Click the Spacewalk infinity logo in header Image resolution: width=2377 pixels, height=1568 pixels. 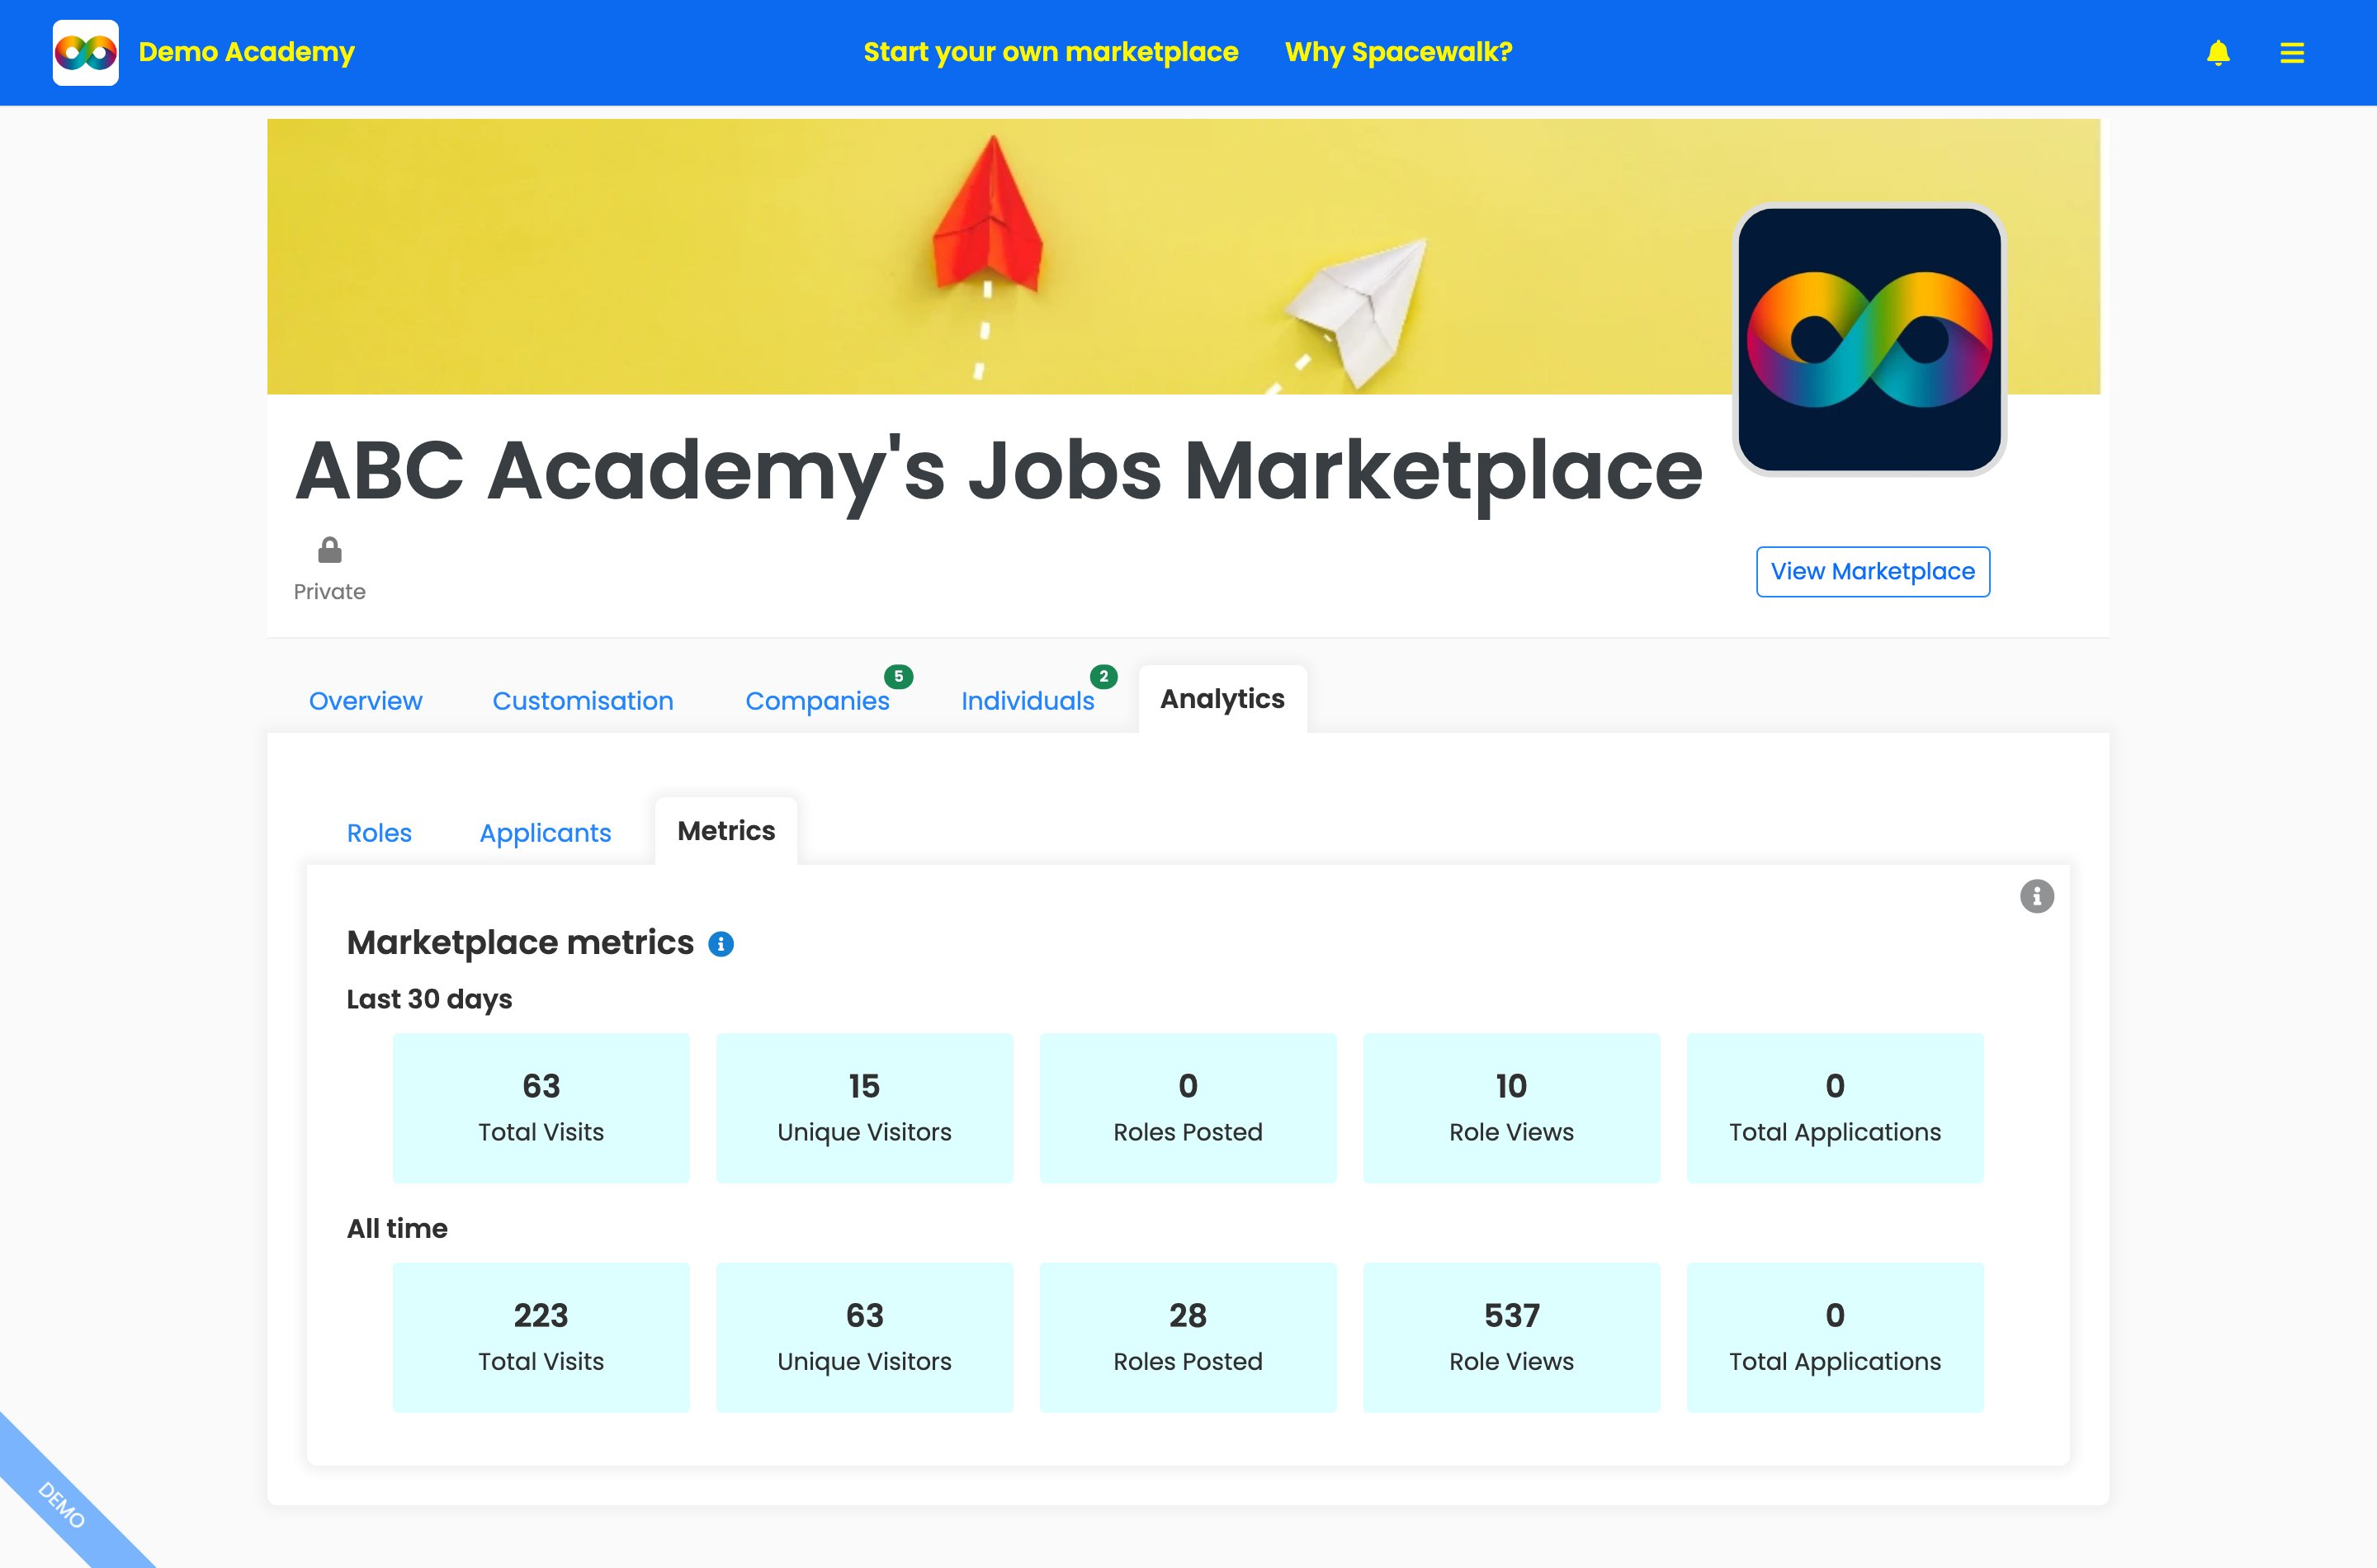tap(85, 52)
